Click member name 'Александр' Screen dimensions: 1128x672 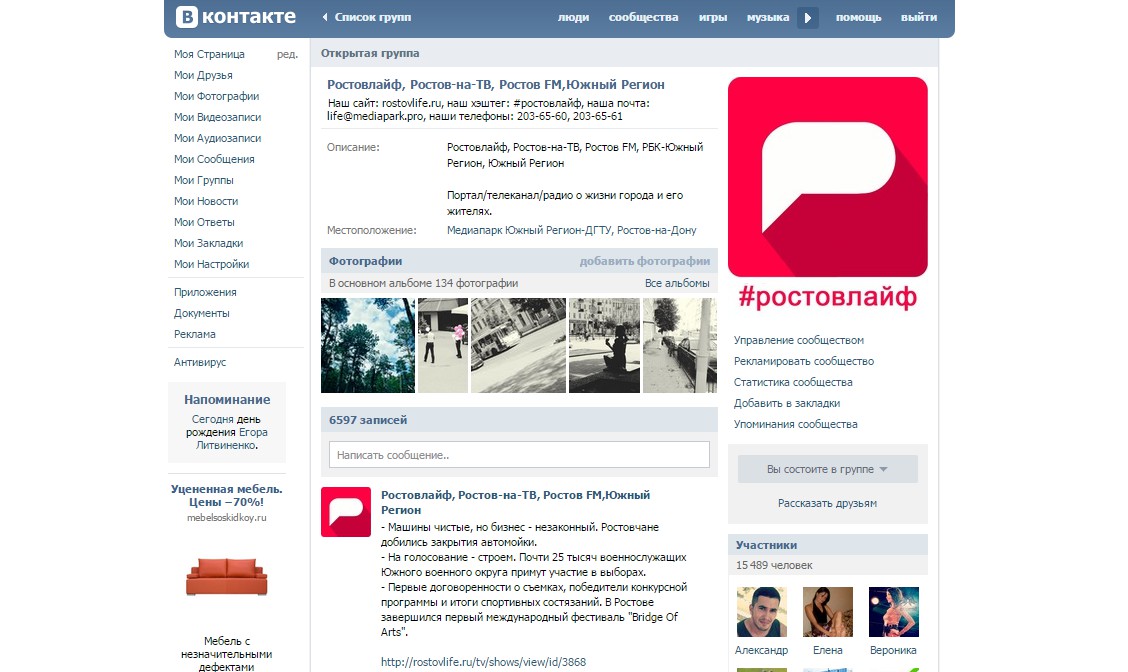point(761,650)
